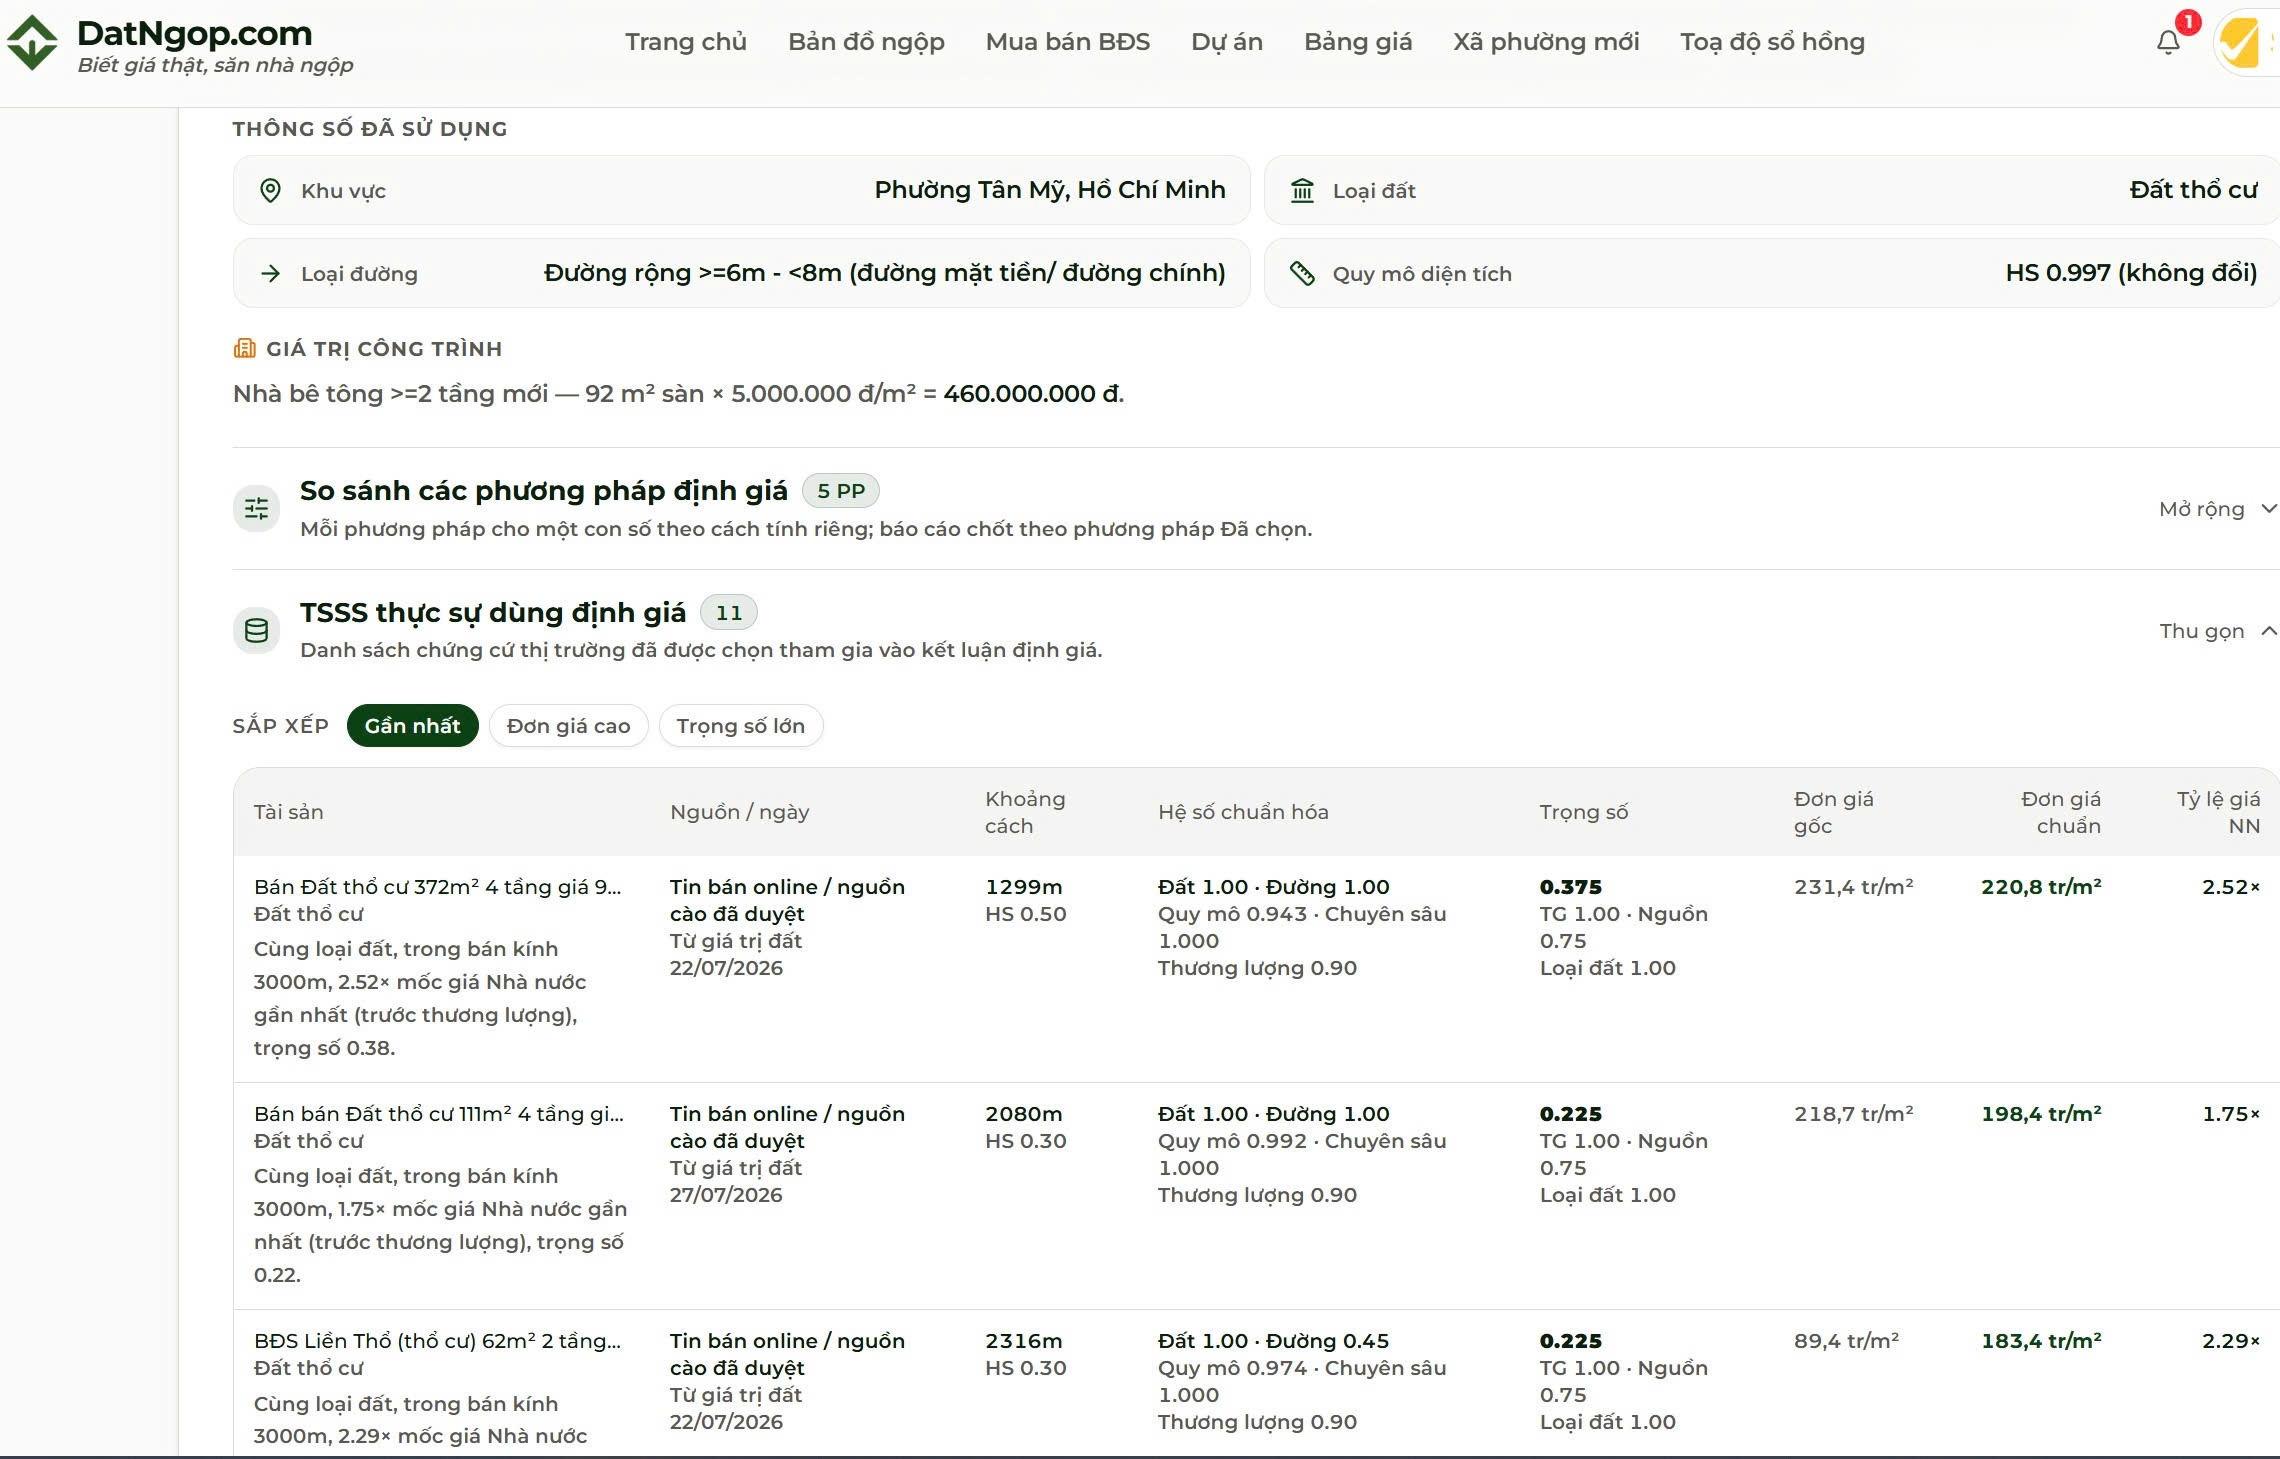Open the listing BĐS Liền Thổ 62m² 2 tầng
This screenshot has width=2280, height=1459.
point(437,1341)
